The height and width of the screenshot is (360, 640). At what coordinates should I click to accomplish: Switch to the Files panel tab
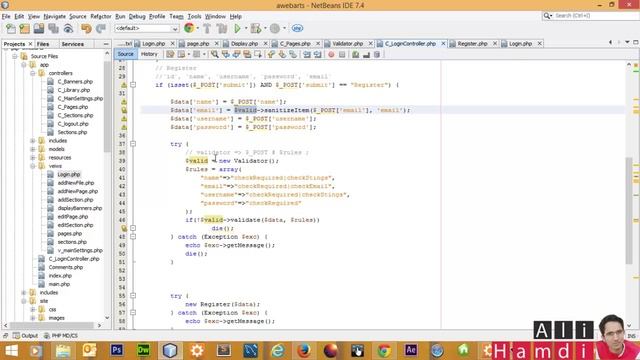pos(43,44)
